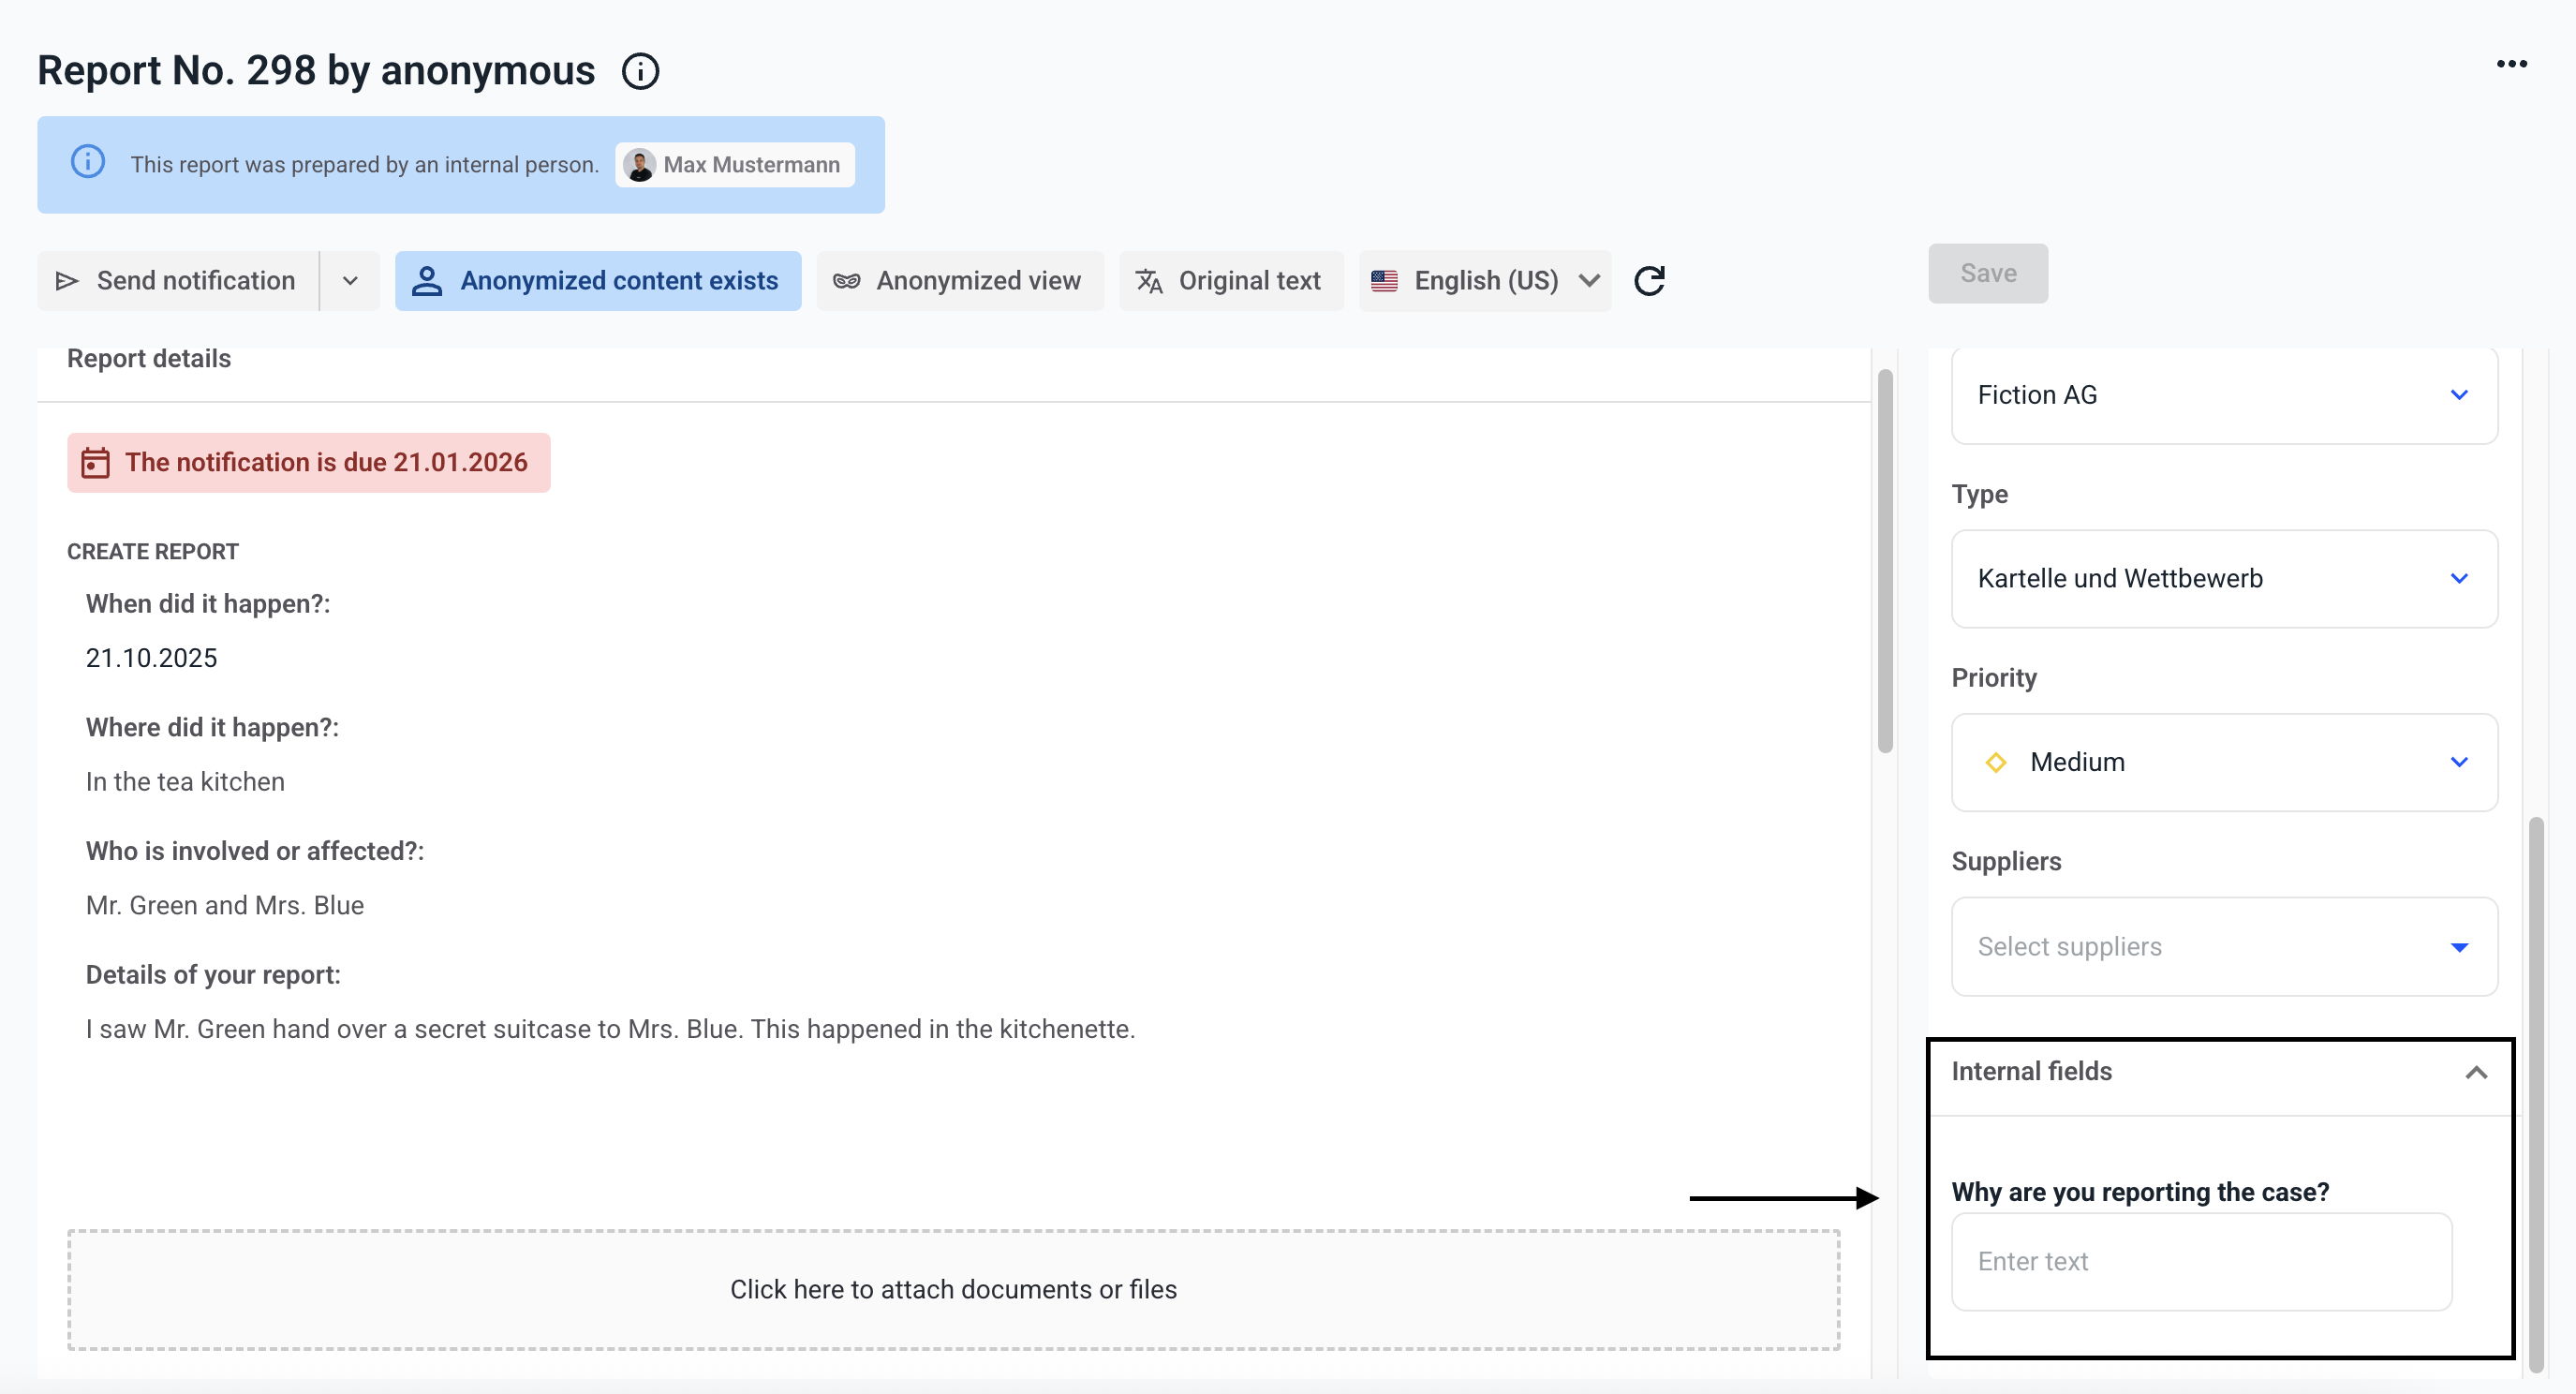Toggle Anonymized content exists button
This screenshot has height=1394, width=2576.
598,281
